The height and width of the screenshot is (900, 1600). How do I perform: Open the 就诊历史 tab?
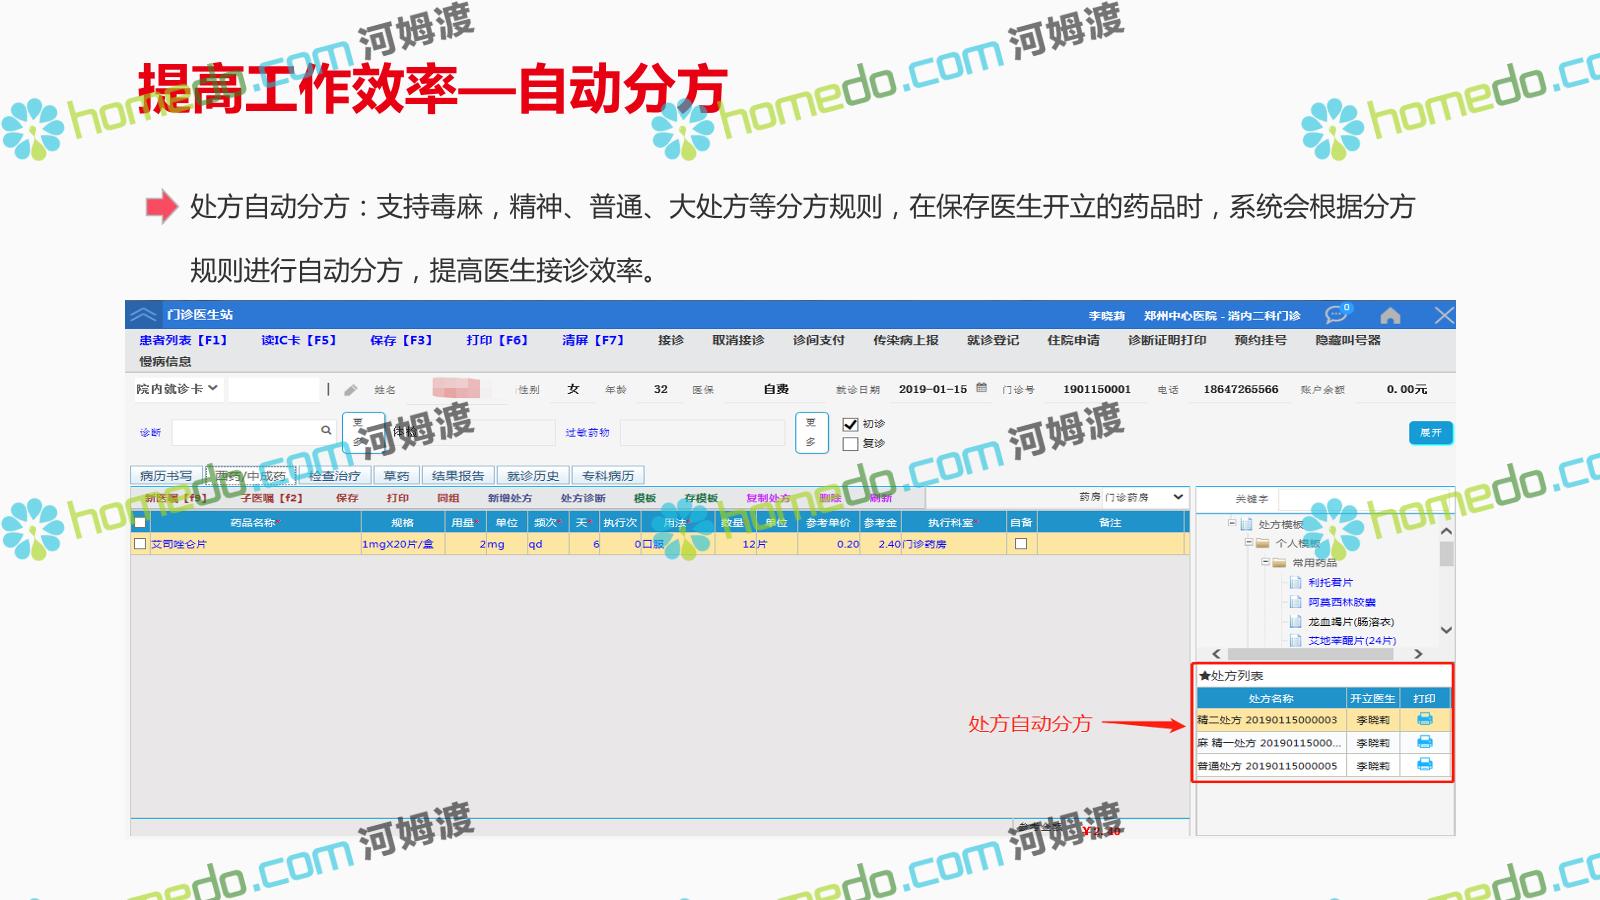532,476
